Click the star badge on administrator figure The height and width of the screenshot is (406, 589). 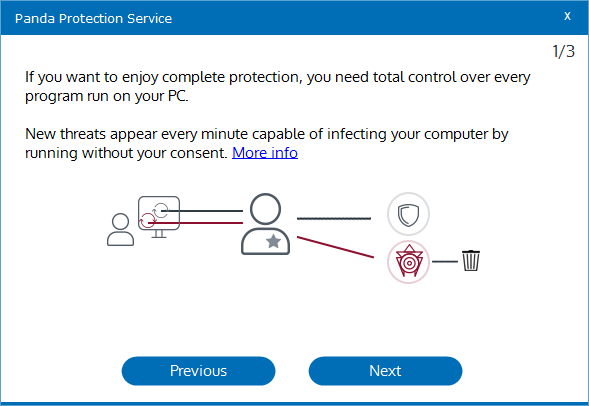tap(273, 241)
